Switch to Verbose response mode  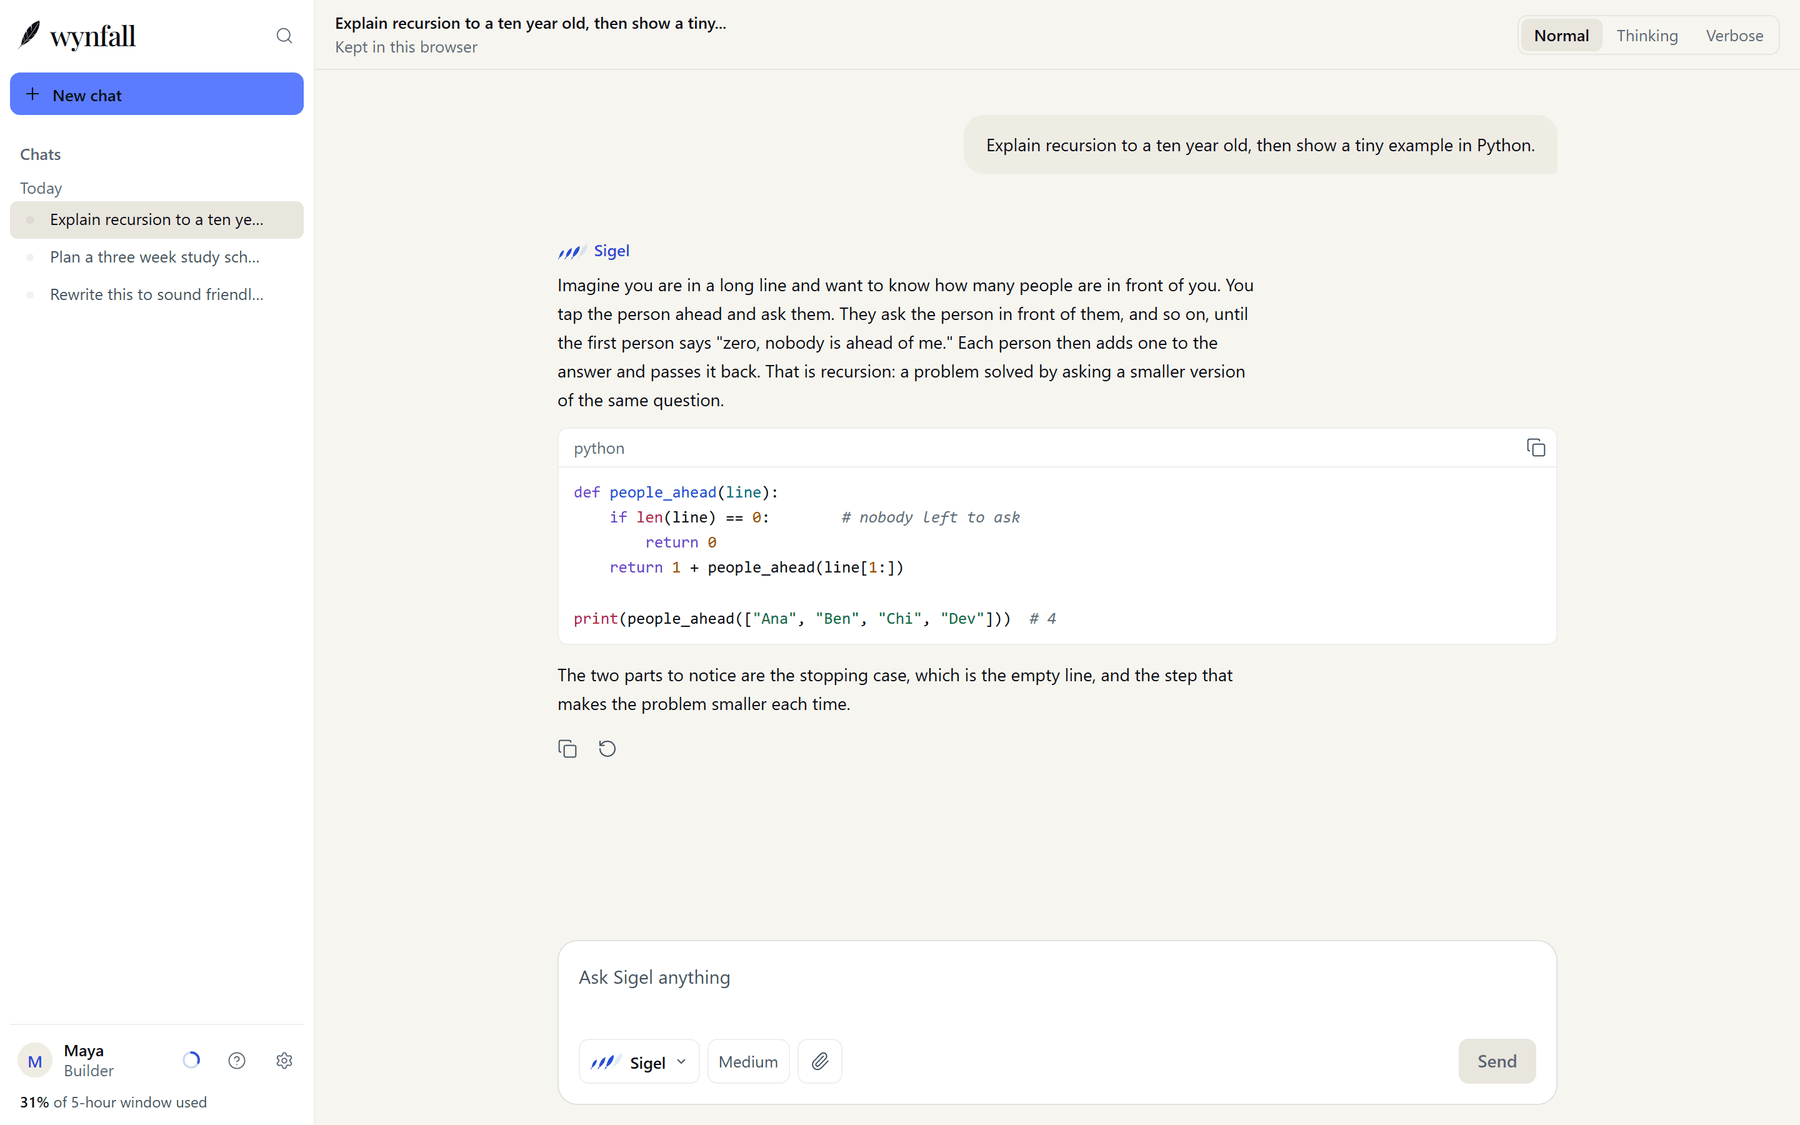(1734, 36)
